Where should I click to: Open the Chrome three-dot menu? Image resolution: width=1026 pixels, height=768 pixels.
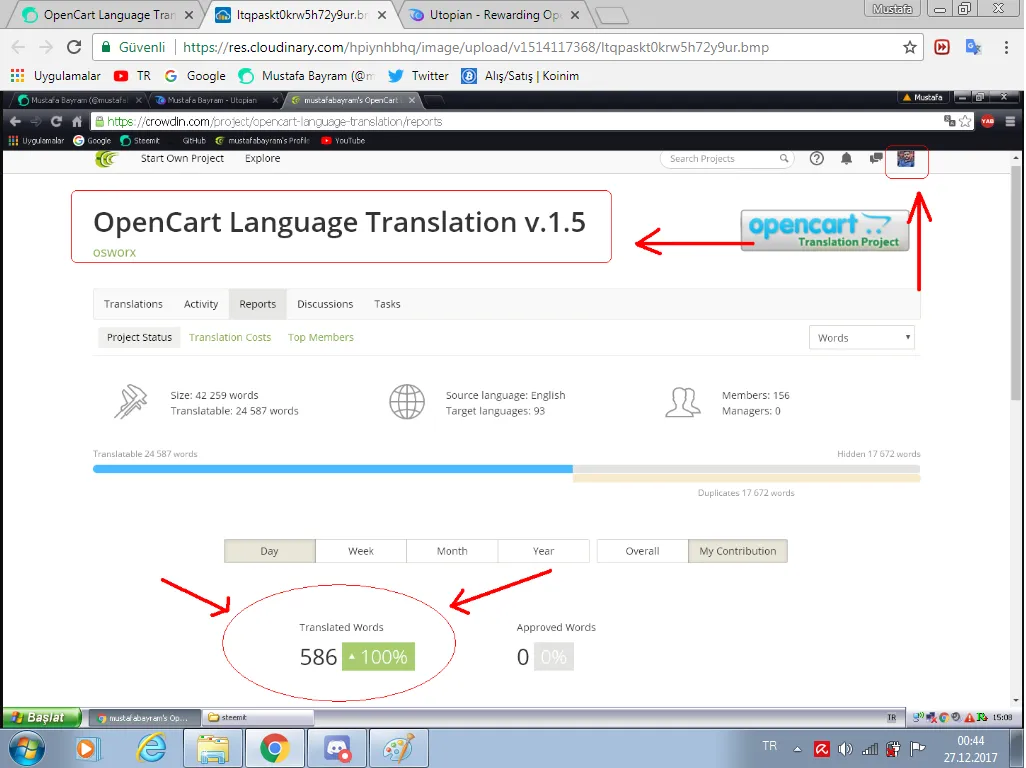click(1006, 47)
